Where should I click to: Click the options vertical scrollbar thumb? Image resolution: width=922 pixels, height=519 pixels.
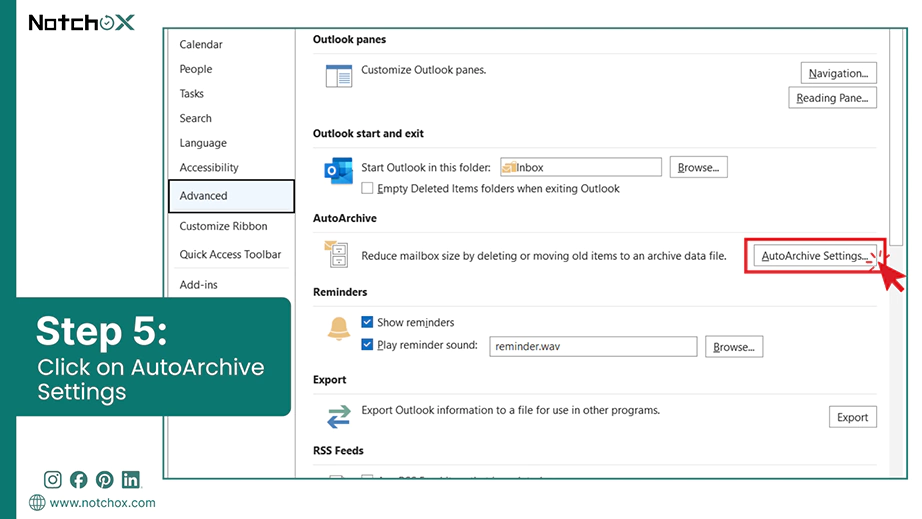[x=896, y=137]
